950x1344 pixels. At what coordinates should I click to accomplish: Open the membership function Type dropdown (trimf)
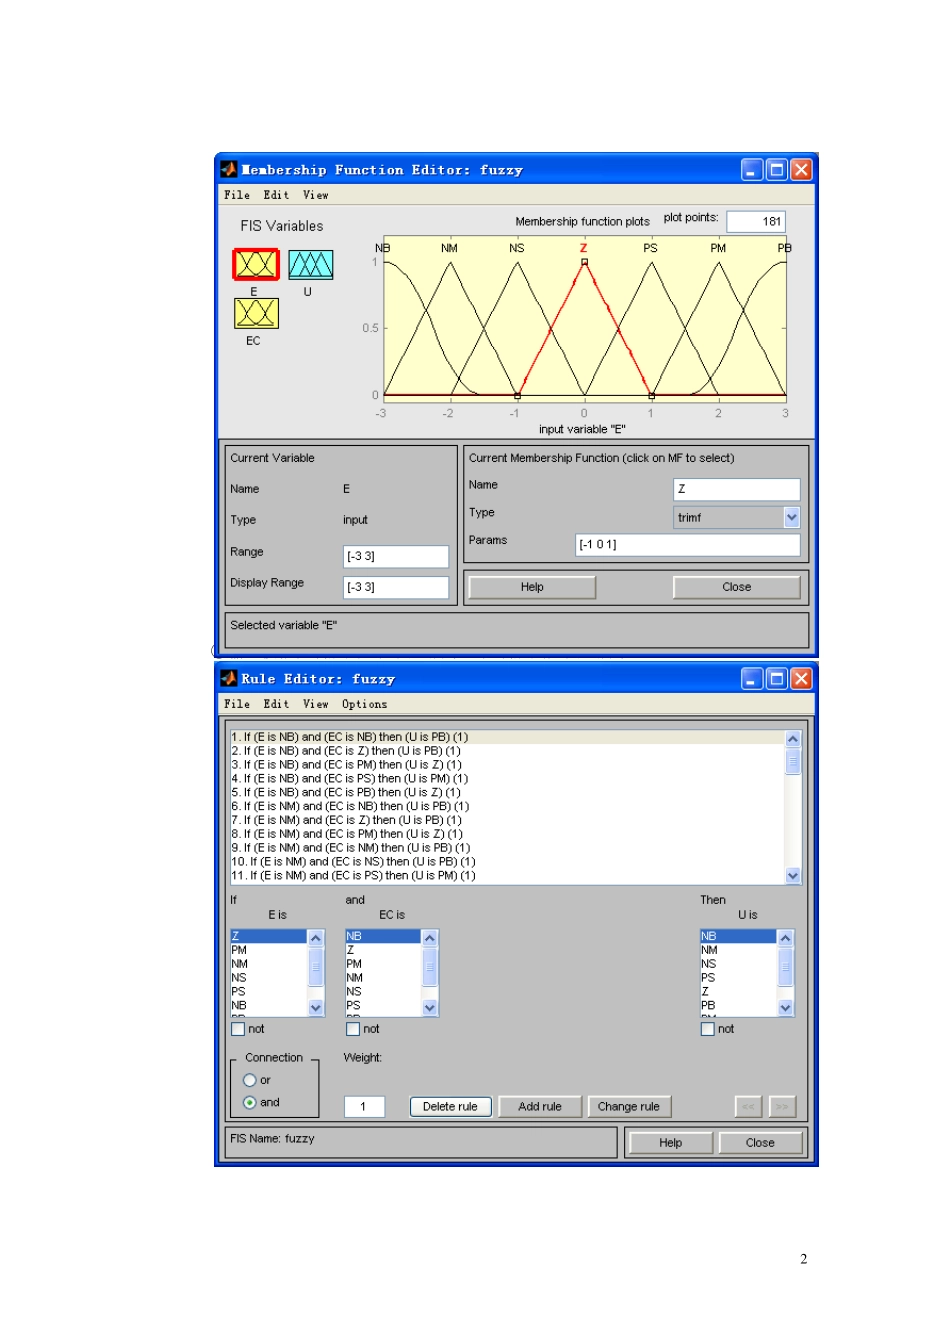792,517
